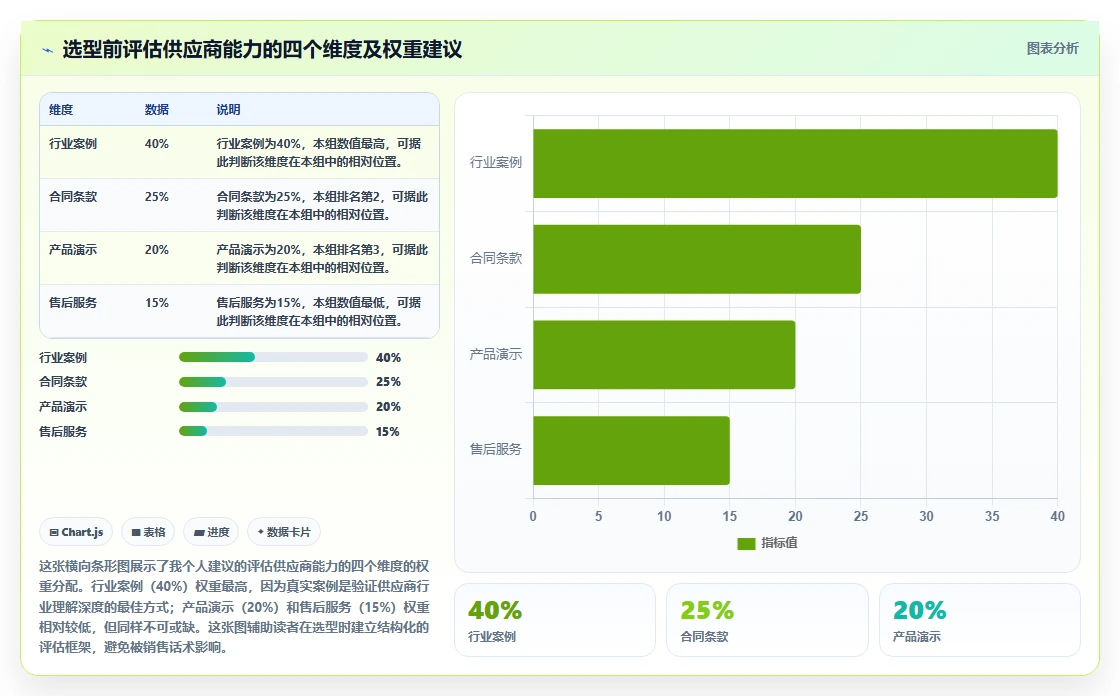The width and height of the screenshot is (1120, 696).
Task: Open the 20% 产品演示 data card
Action: point(979,620)
